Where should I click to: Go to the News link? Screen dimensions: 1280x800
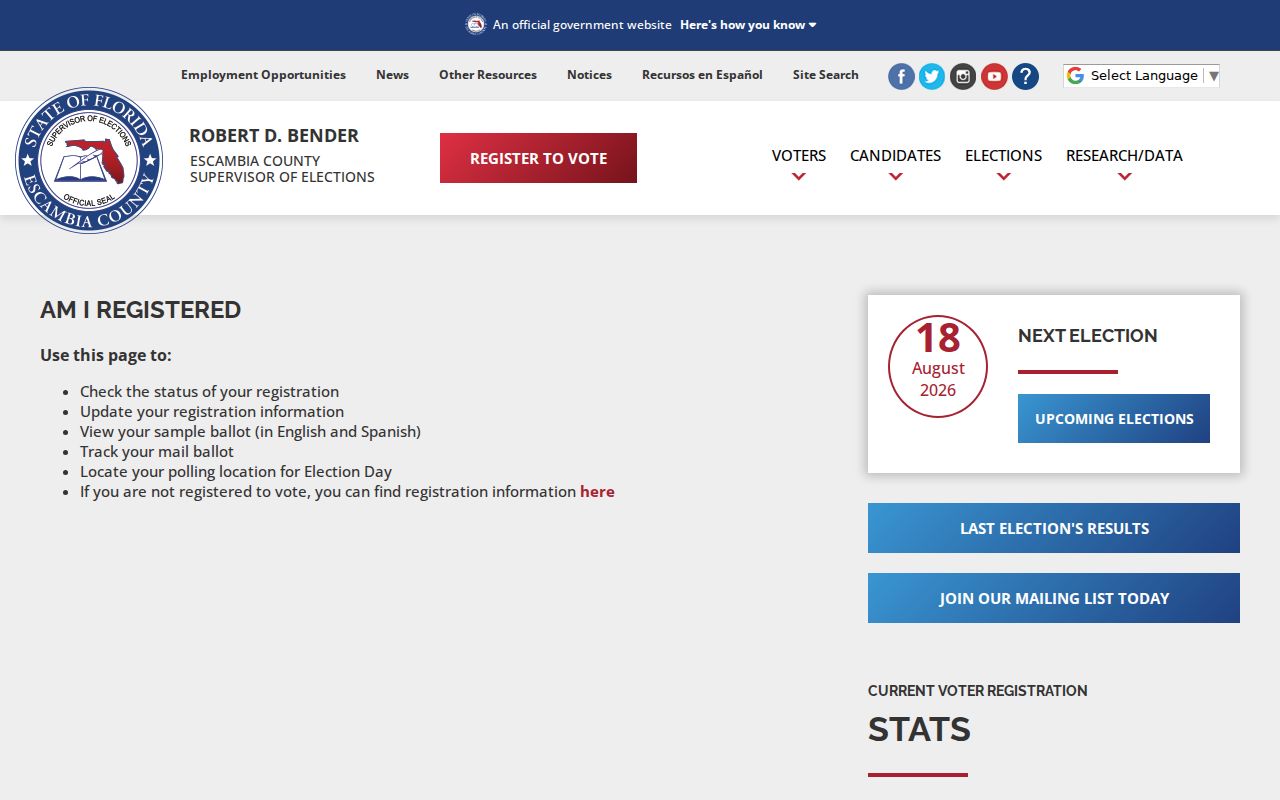(392, 75)
